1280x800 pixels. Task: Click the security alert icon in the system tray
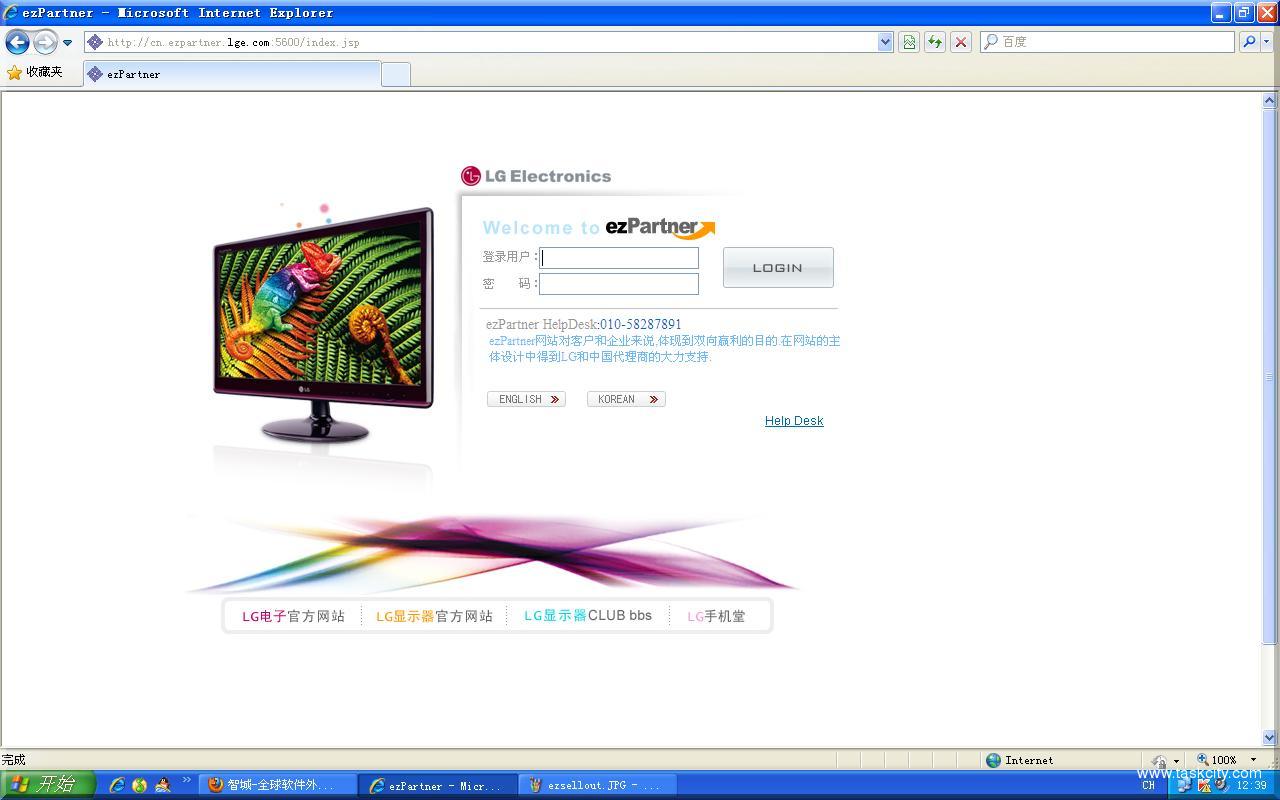pyautogui.click(x=1204, y=785)
